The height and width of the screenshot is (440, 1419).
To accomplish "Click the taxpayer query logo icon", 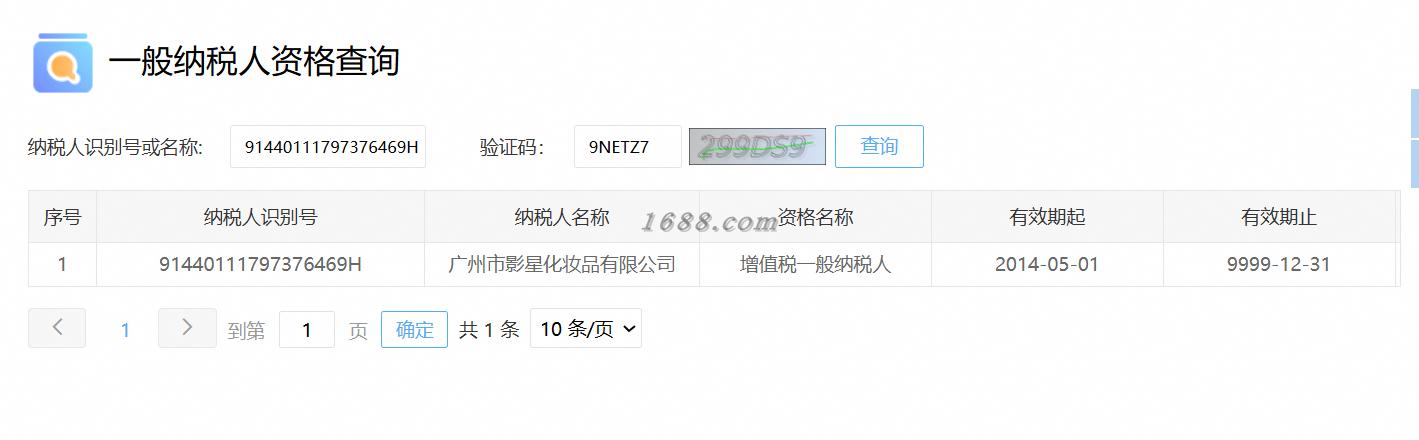I will (63, 63).
